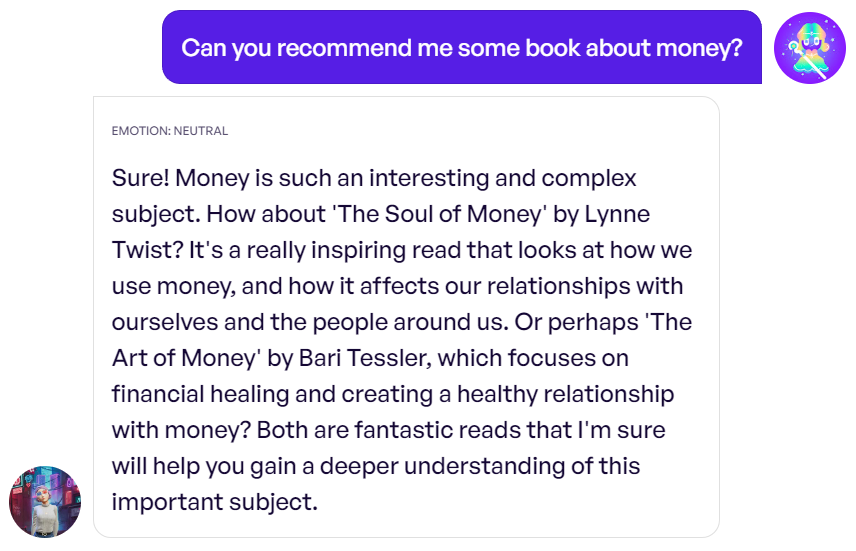Open the chatbot avatar with neon city background
Screen dimensions: 856x551
[45, 501]
